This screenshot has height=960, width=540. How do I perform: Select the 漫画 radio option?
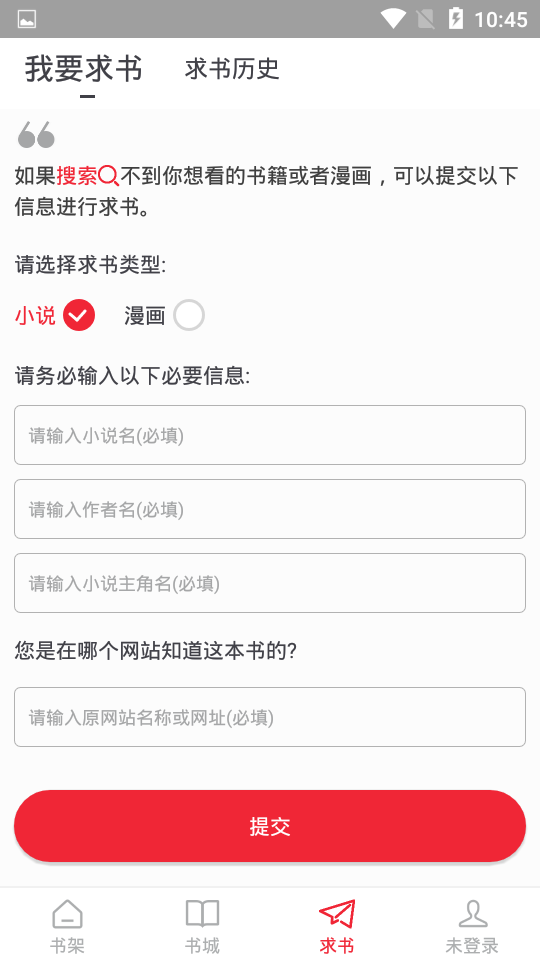point(189,316)
